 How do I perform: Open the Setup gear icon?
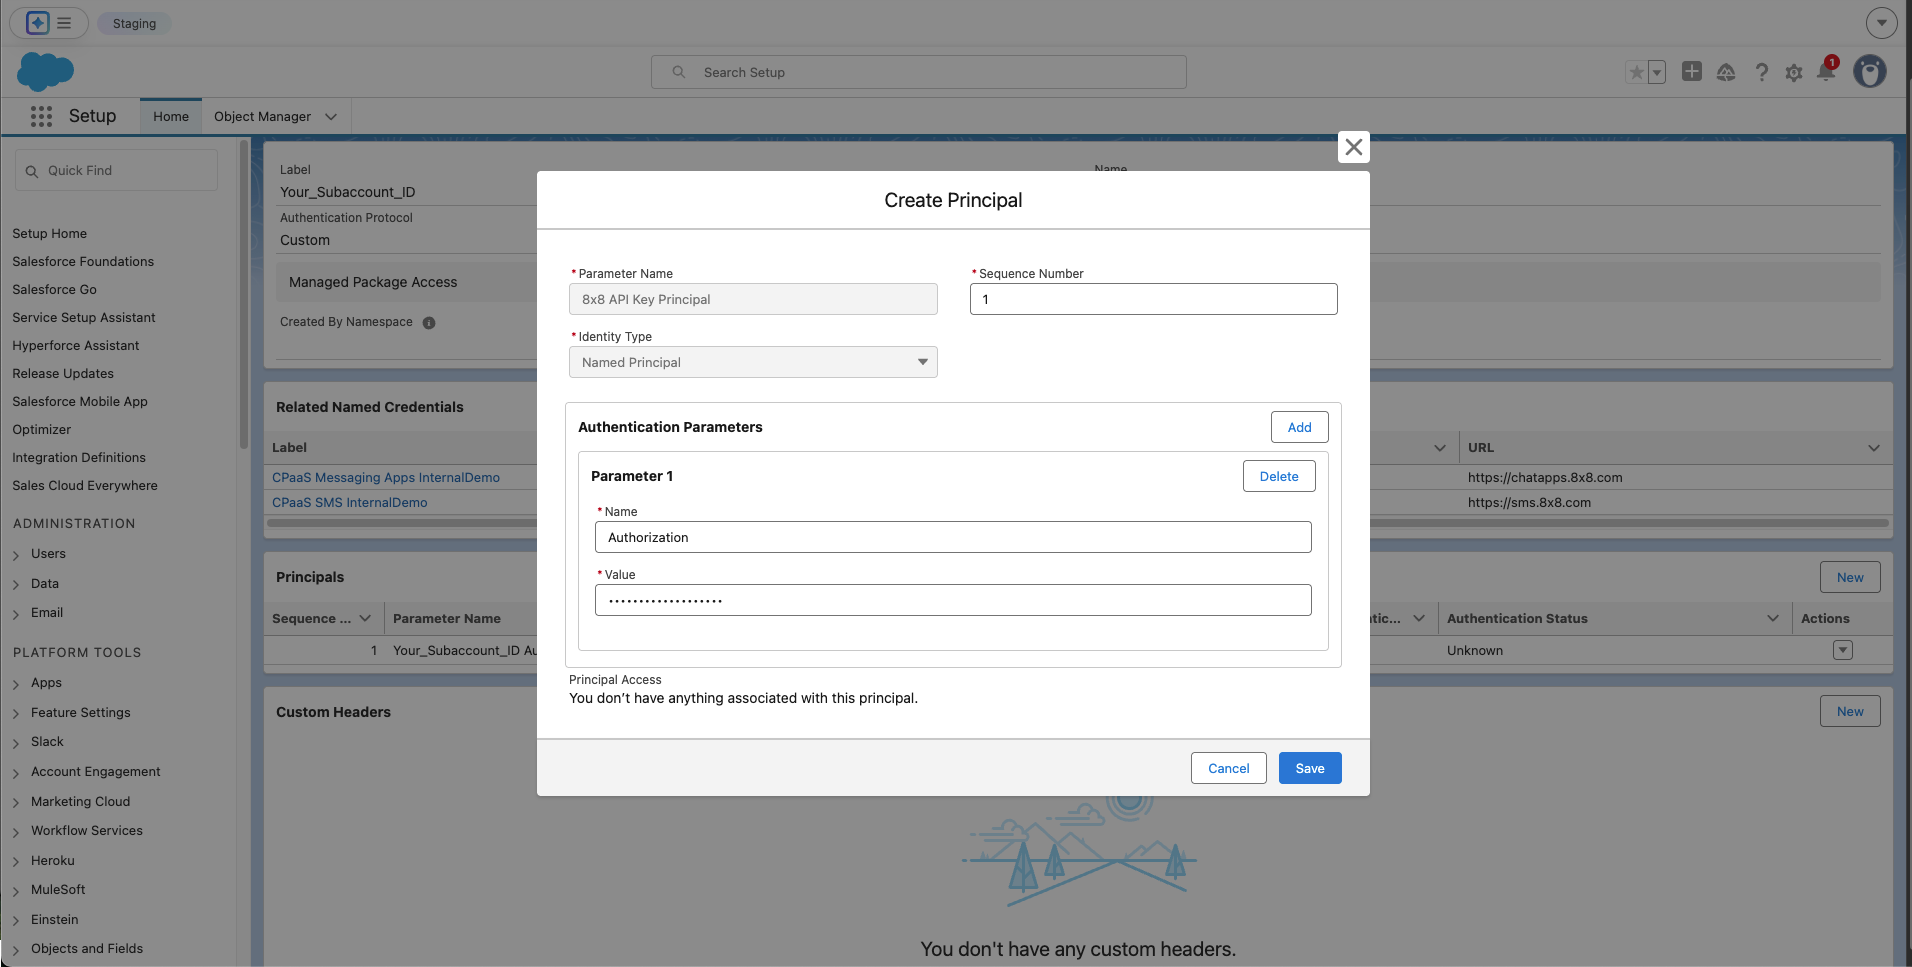point(1794,72)
